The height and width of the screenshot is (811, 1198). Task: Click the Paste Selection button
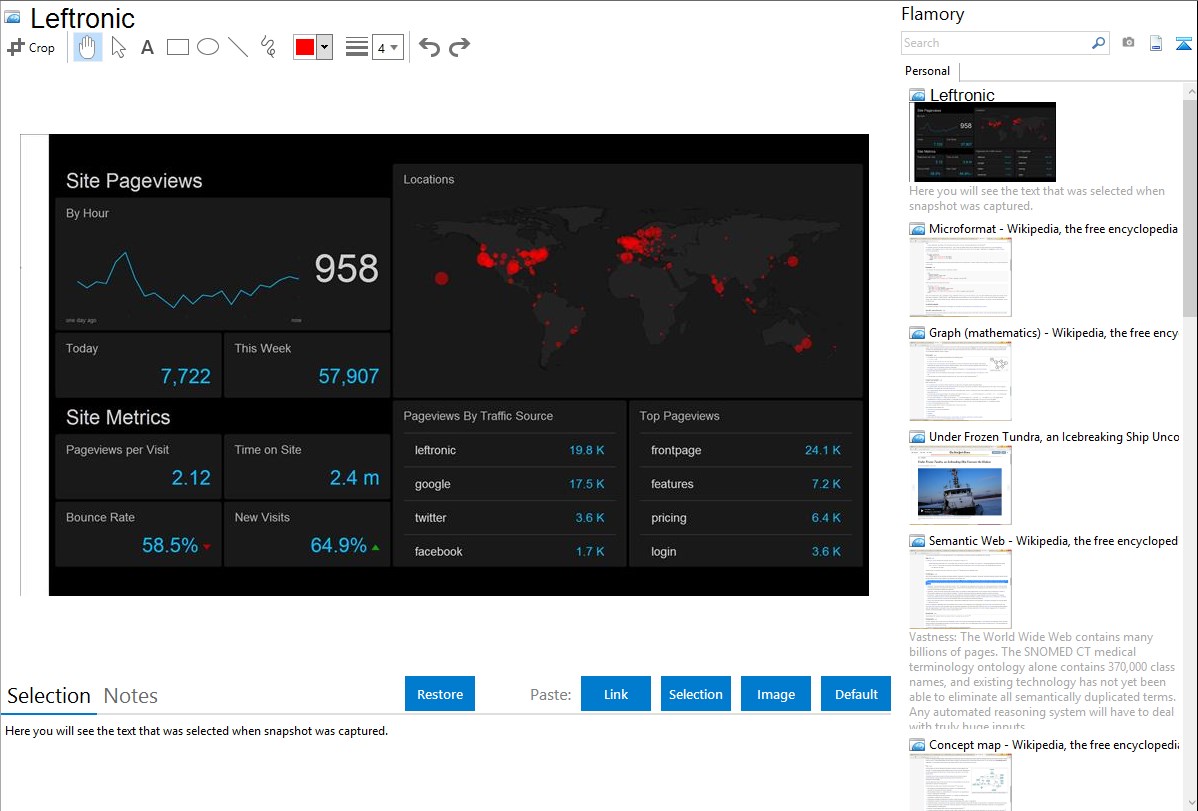(x=696, y=694)
